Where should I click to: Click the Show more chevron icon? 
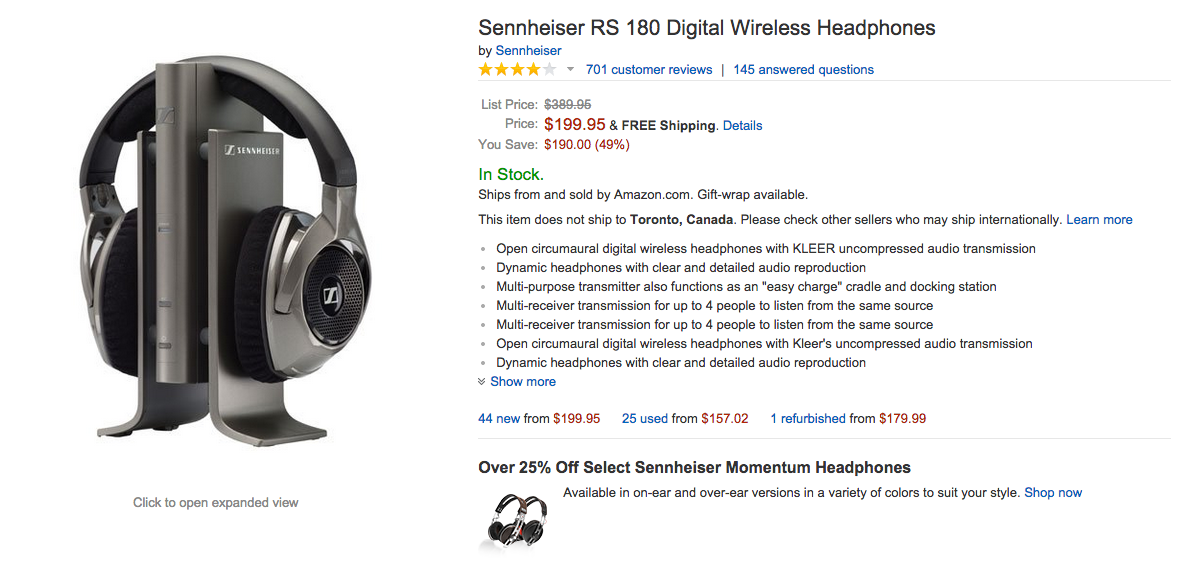tap(482, 382)
